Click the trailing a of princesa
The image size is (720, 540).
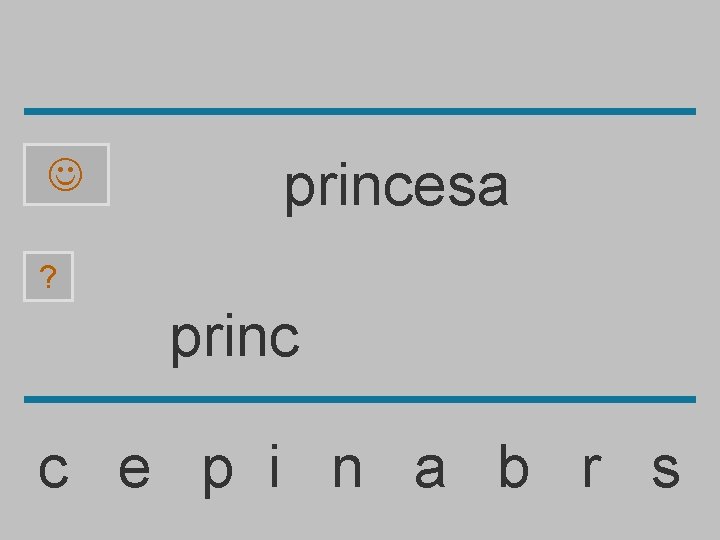click(x=493, y=187)
